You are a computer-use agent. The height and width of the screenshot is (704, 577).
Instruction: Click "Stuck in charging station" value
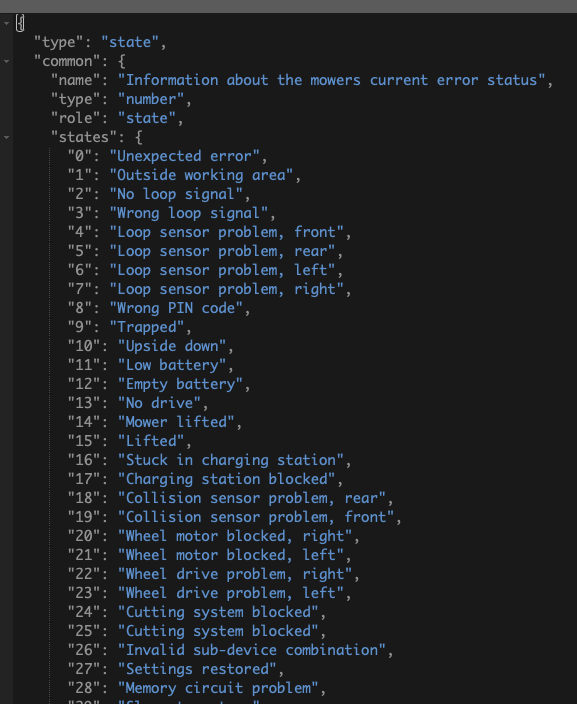tap(231, 460)
